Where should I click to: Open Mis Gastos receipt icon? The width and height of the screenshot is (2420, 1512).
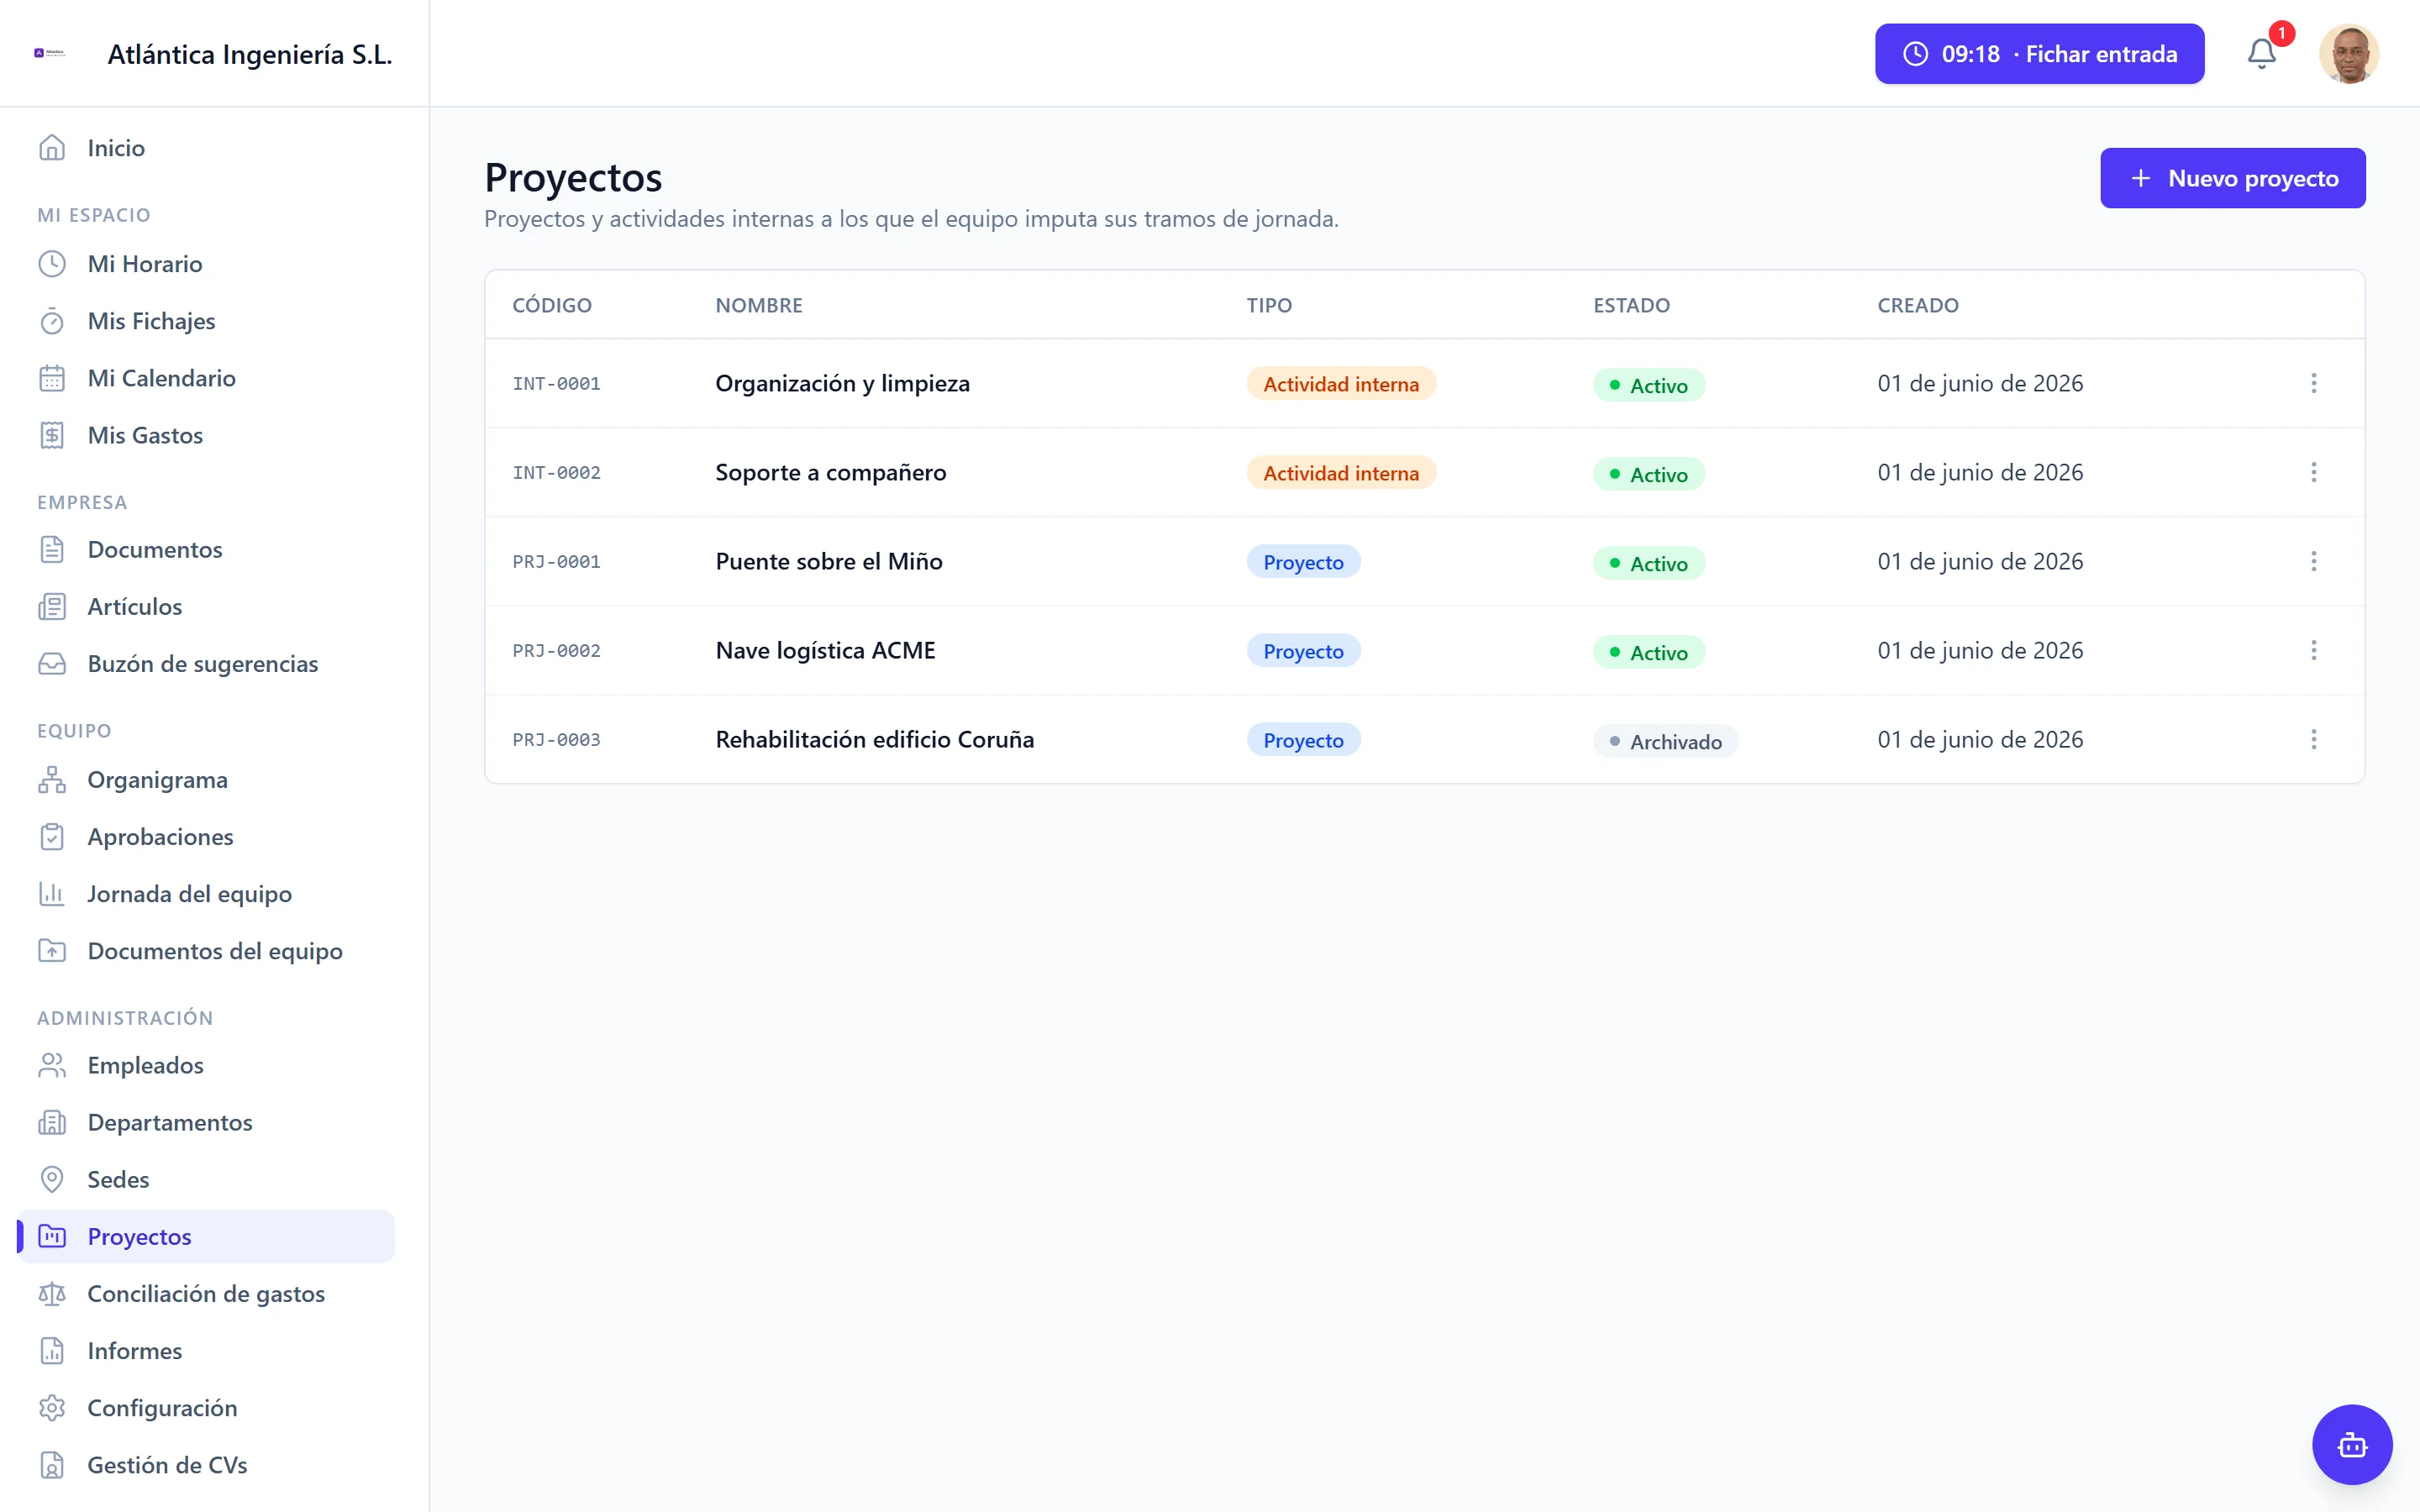[x=52, y=435]
